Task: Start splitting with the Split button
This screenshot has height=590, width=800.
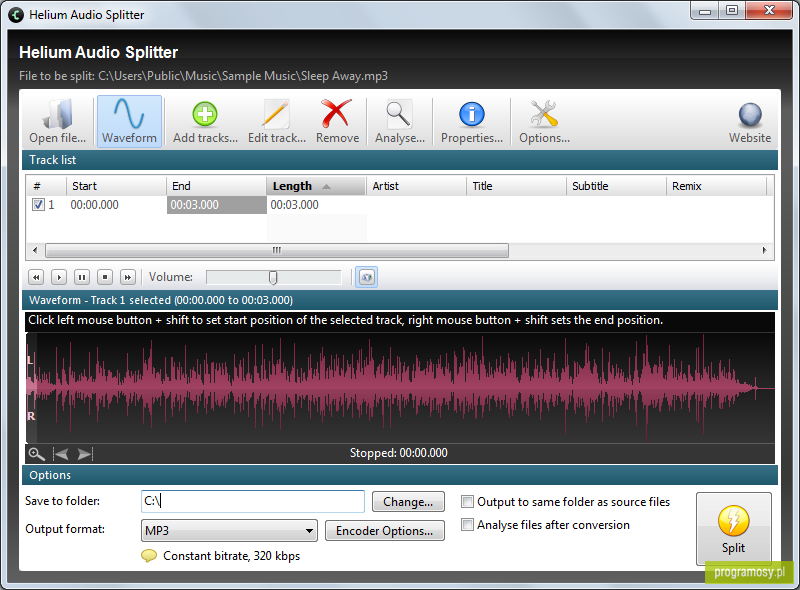Action: pyautogui.click(x=734, y=529)
